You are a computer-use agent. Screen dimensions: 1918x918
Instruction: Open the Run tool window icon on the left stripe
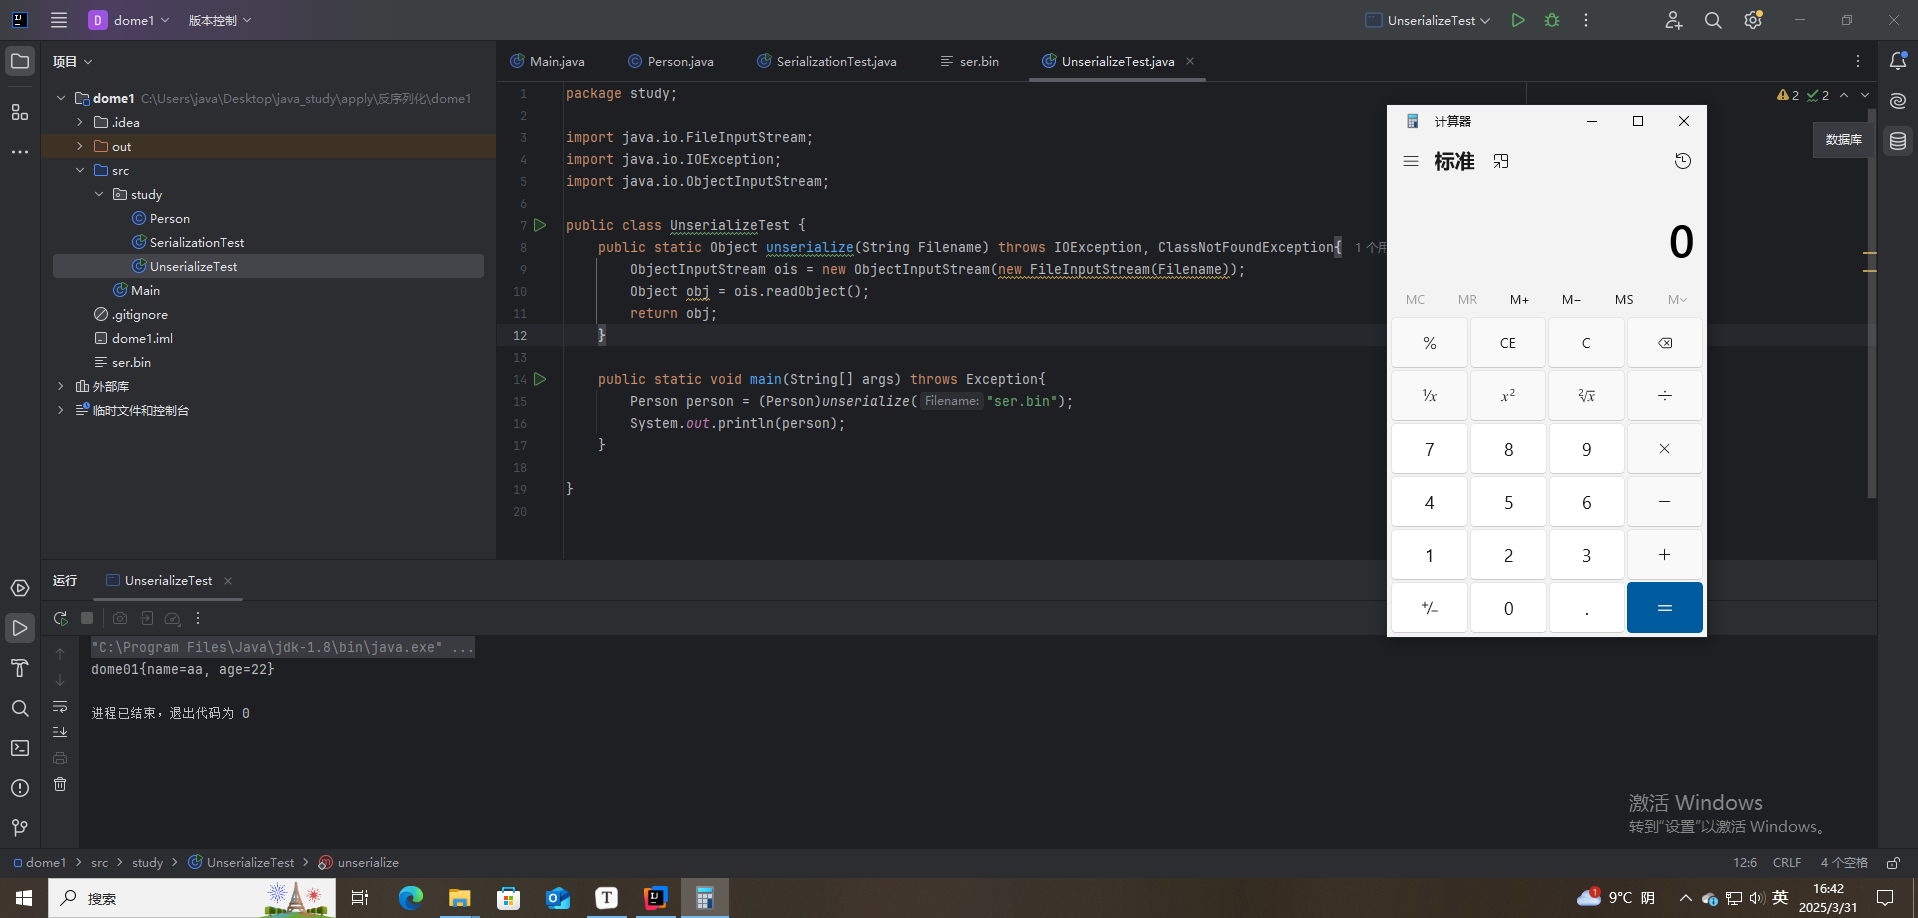coord(20,628)
